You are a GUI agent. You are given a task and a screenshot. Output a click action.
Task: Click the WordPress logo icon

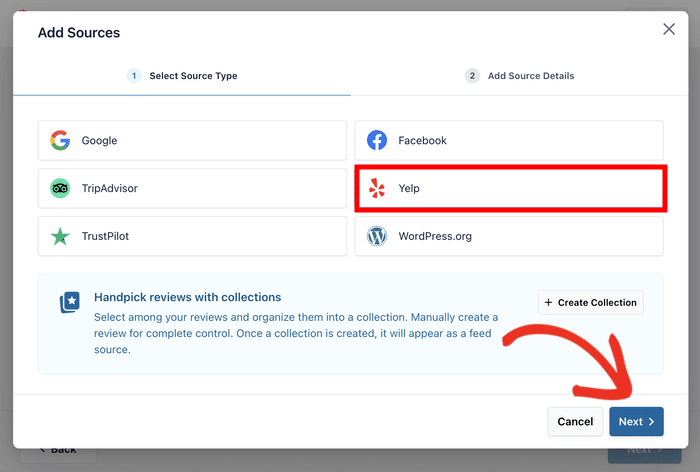click(x=377, y=237)
